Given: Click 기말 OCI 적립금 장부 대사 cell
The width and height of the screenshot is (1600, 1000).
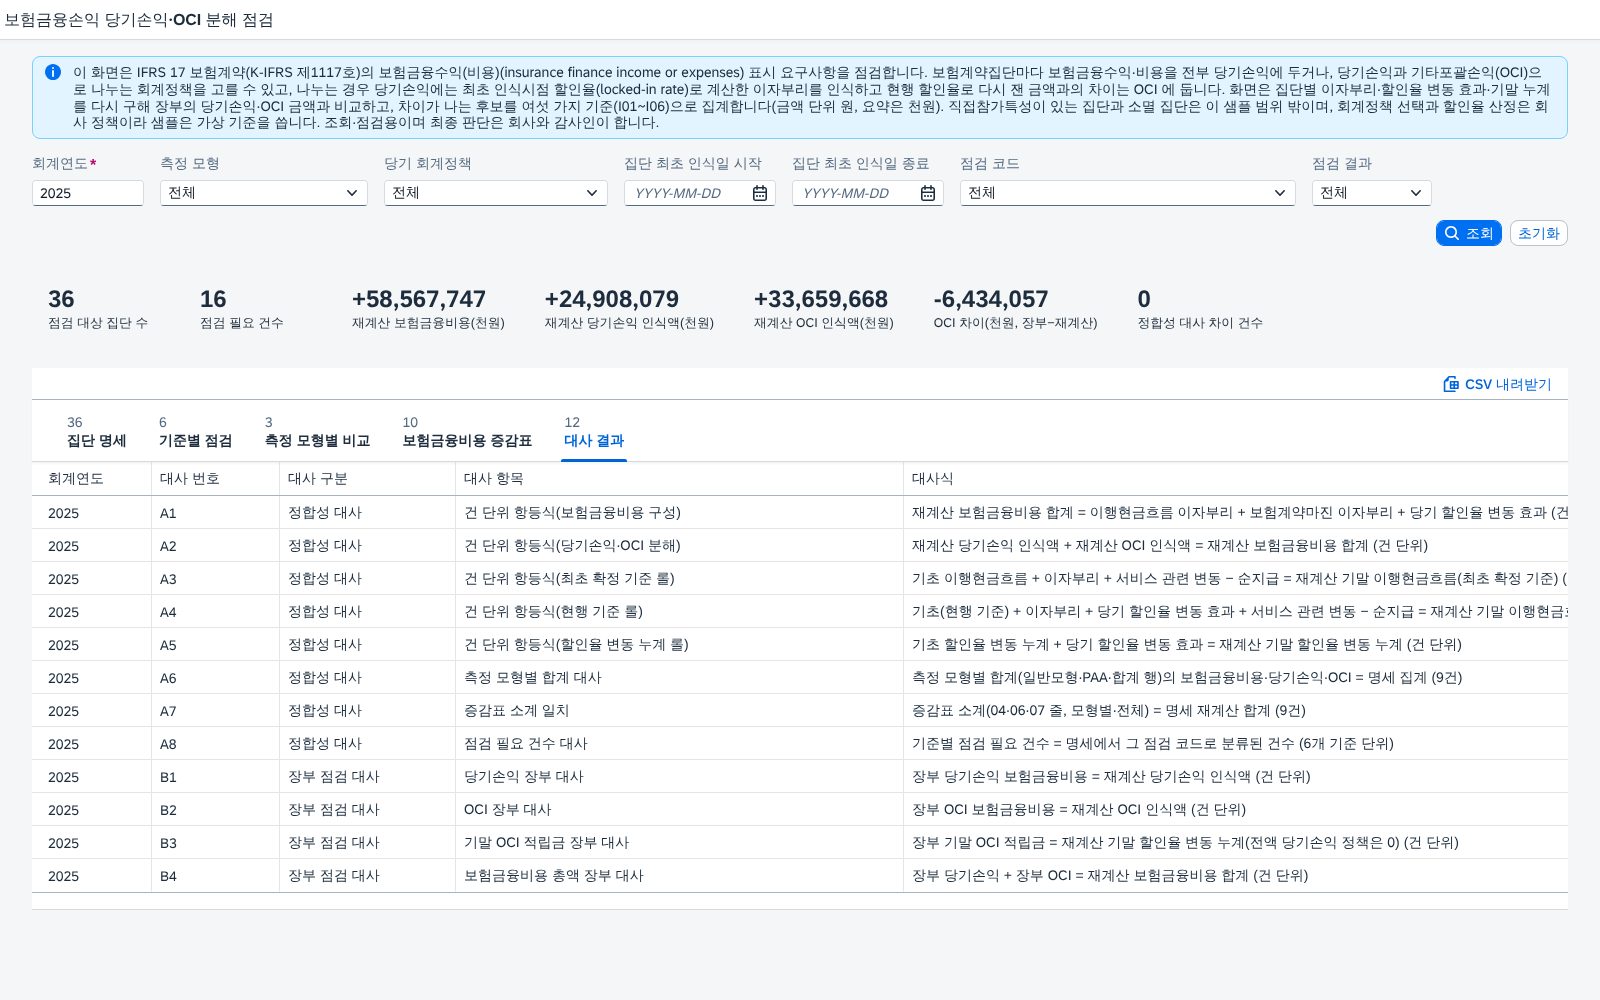Looking at the screenshot, I should [x=680, y=843].
